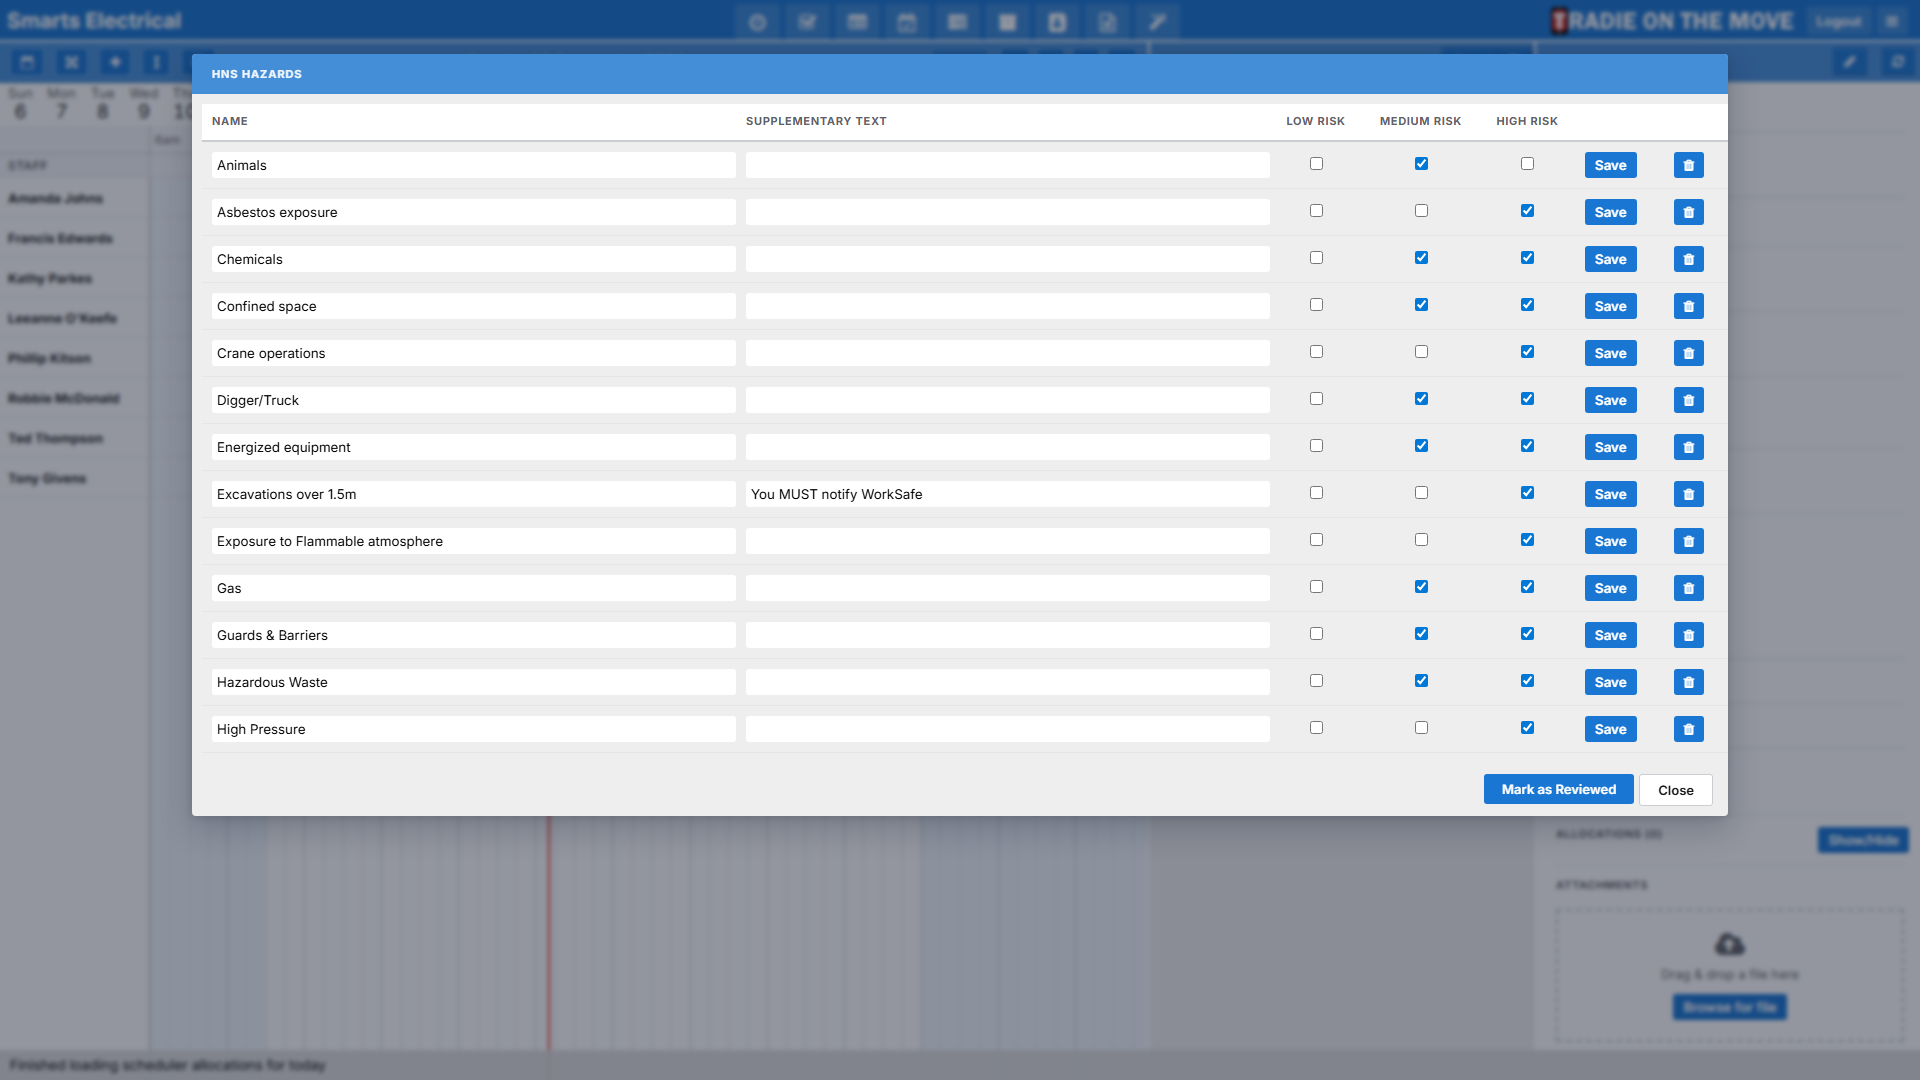The height and width of the screenshot is (1080, 1920).
Task: Delete the Hazardous Waste hazard
Action: pyautogui.click(x=1688, y=682)
